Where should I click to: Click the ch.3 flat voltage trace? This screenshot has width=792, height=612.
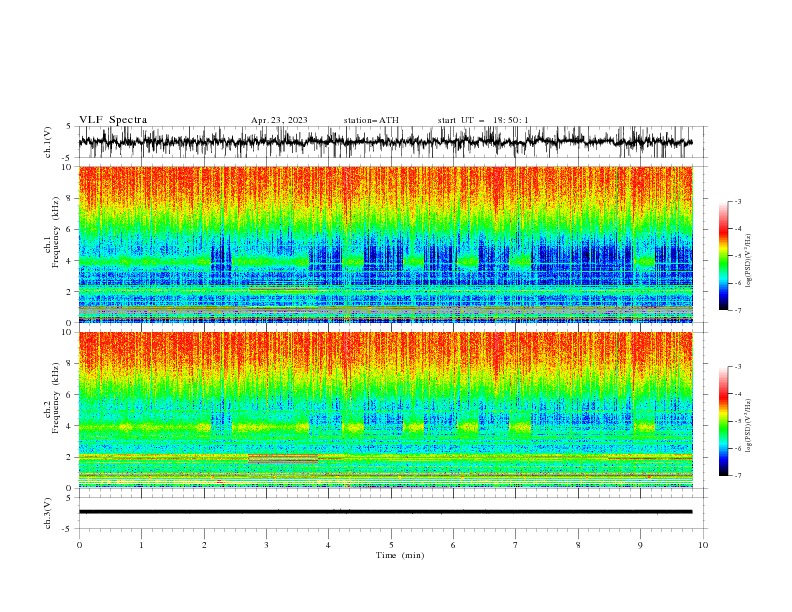[x=385, y=512]
